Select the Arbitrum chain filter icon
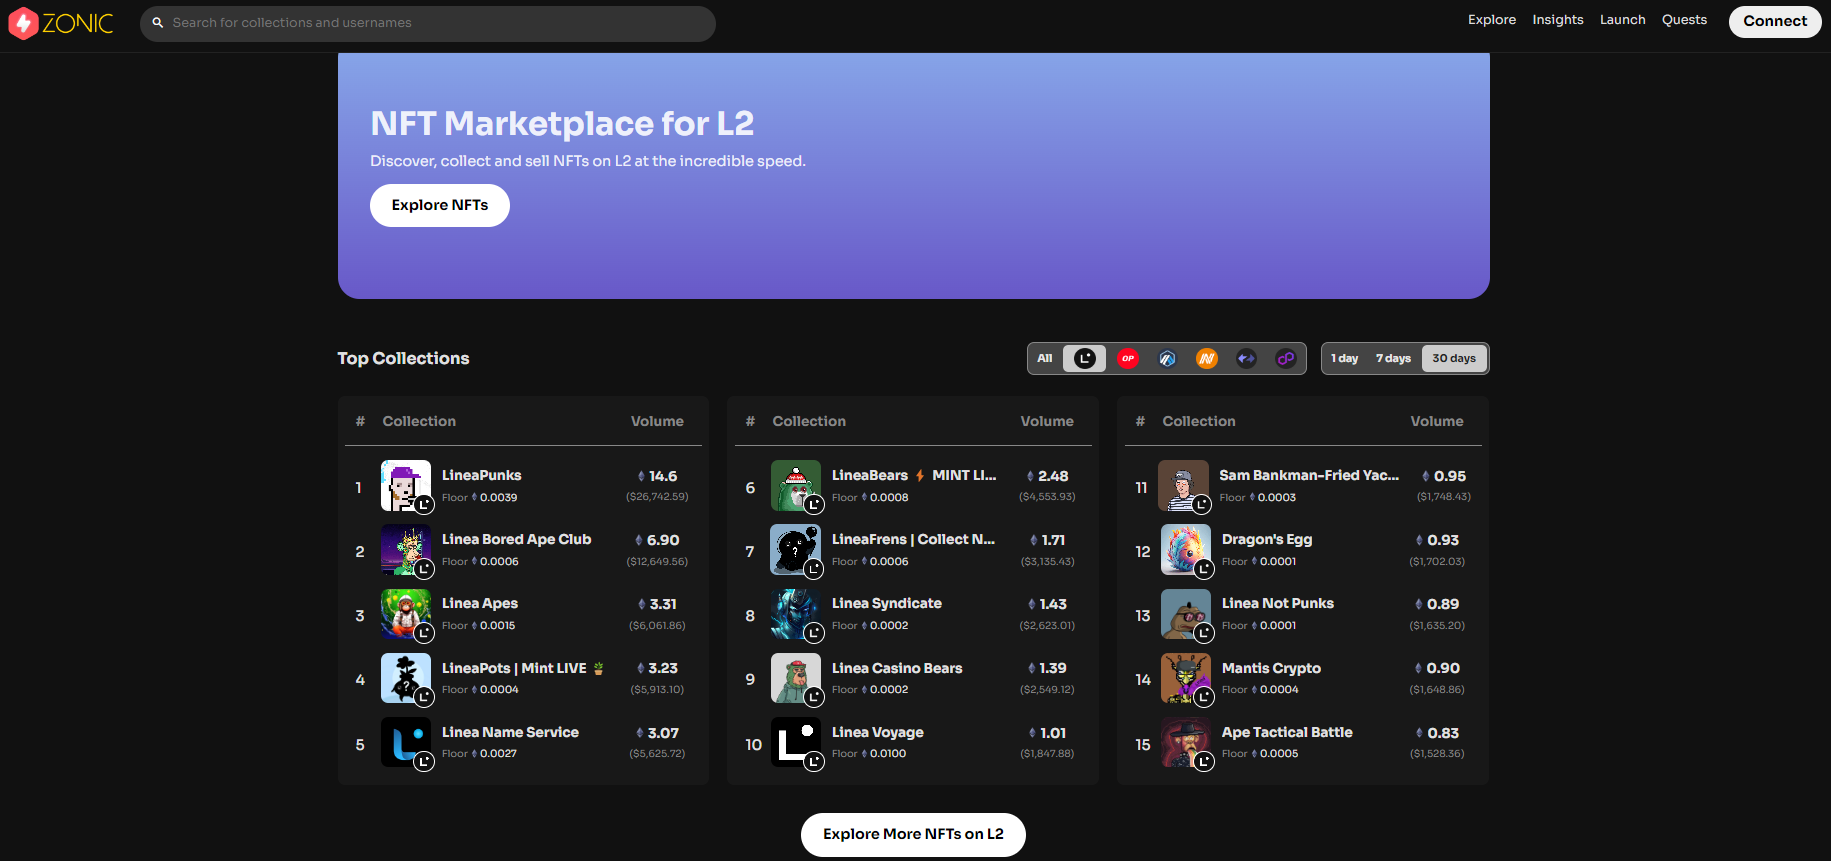The width and height of the screenshot is (1831, 861). pos(1167,359)
